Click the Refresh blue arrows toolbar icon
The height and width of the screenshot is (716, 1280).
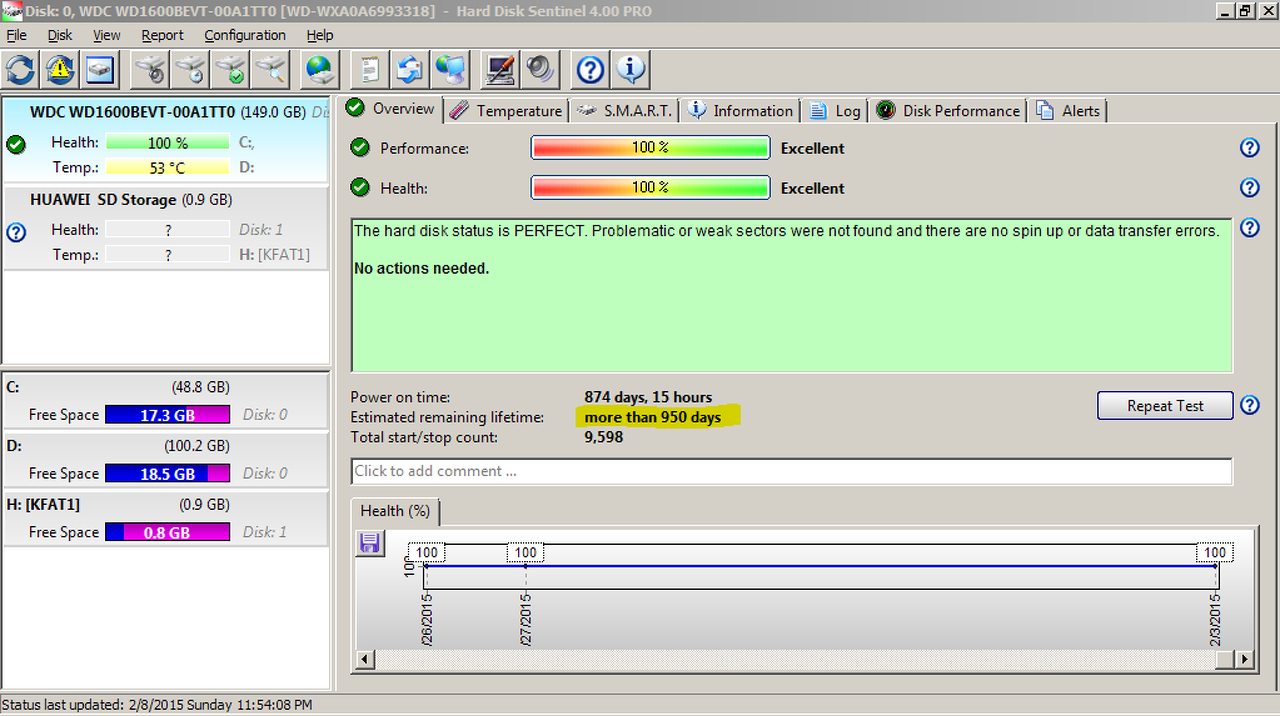[20, 69]
